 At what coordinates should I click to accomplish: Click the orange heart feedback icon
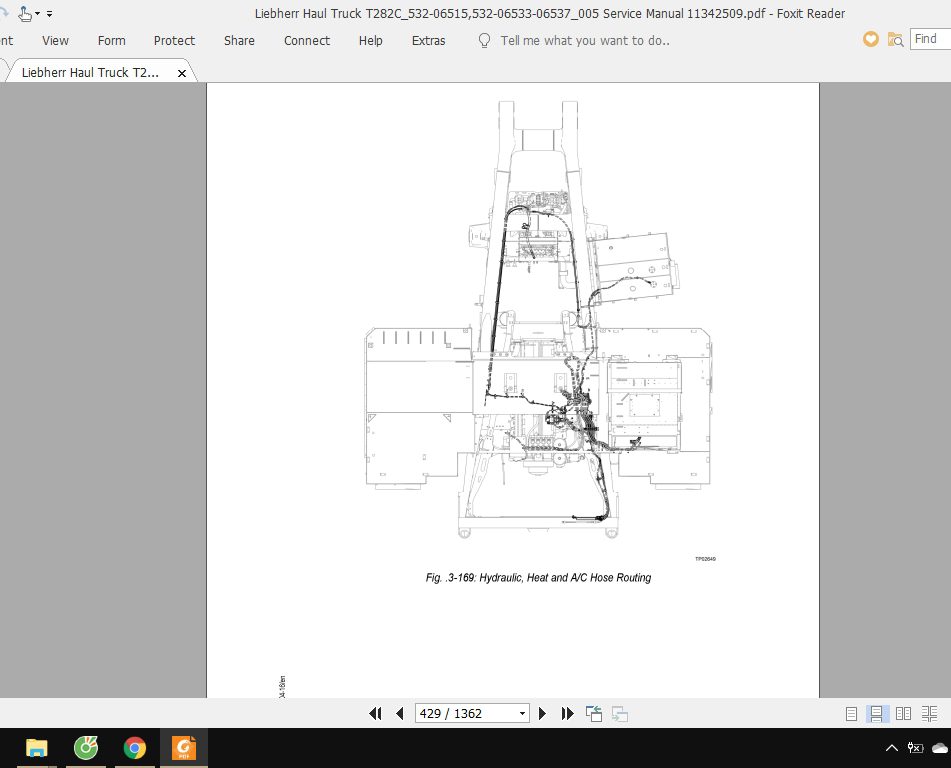tap(869, 39)
